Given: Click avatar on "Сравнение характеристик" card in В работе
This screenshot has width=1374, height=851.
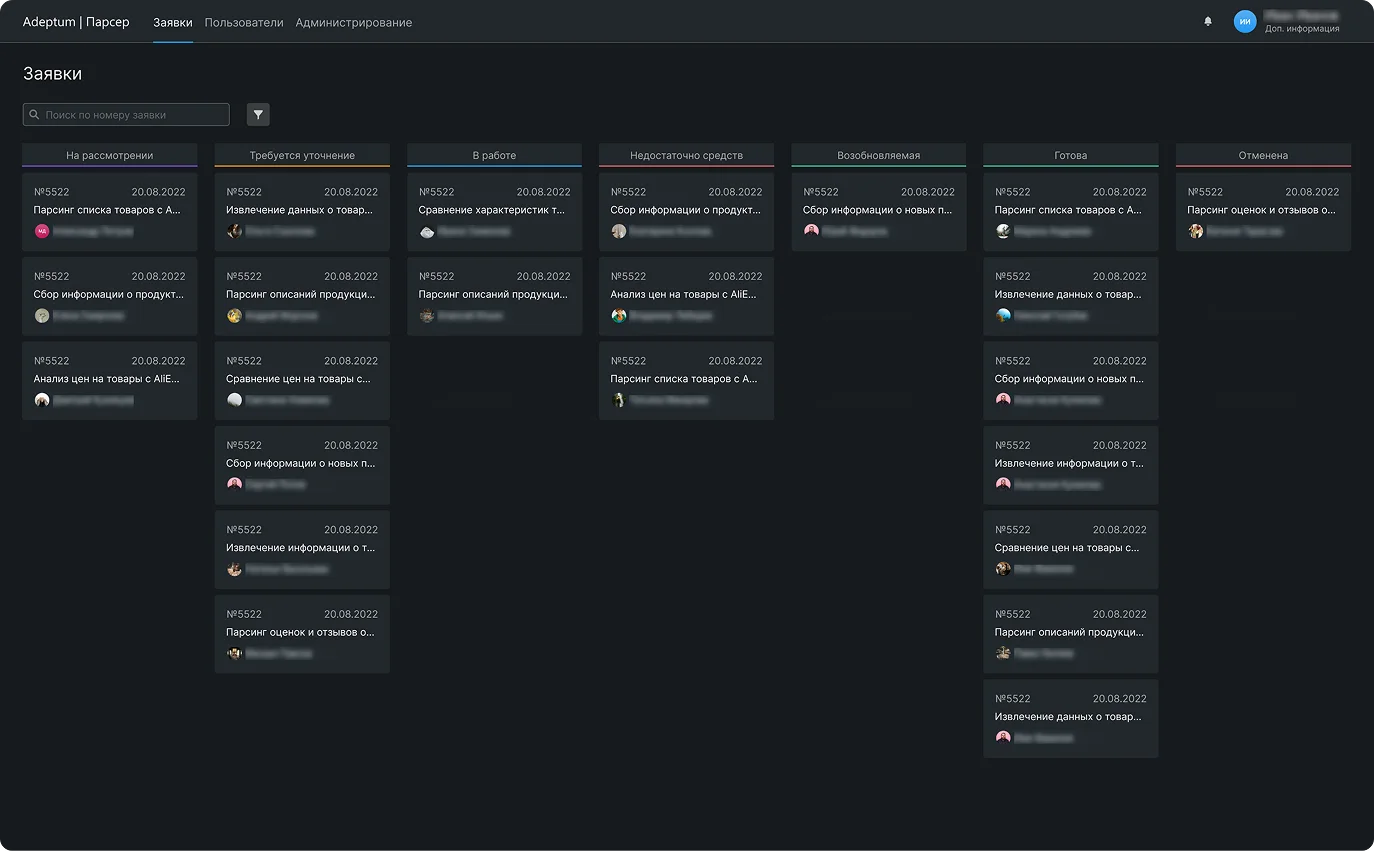Looking at the screenshot, I should tap(427, 231).
